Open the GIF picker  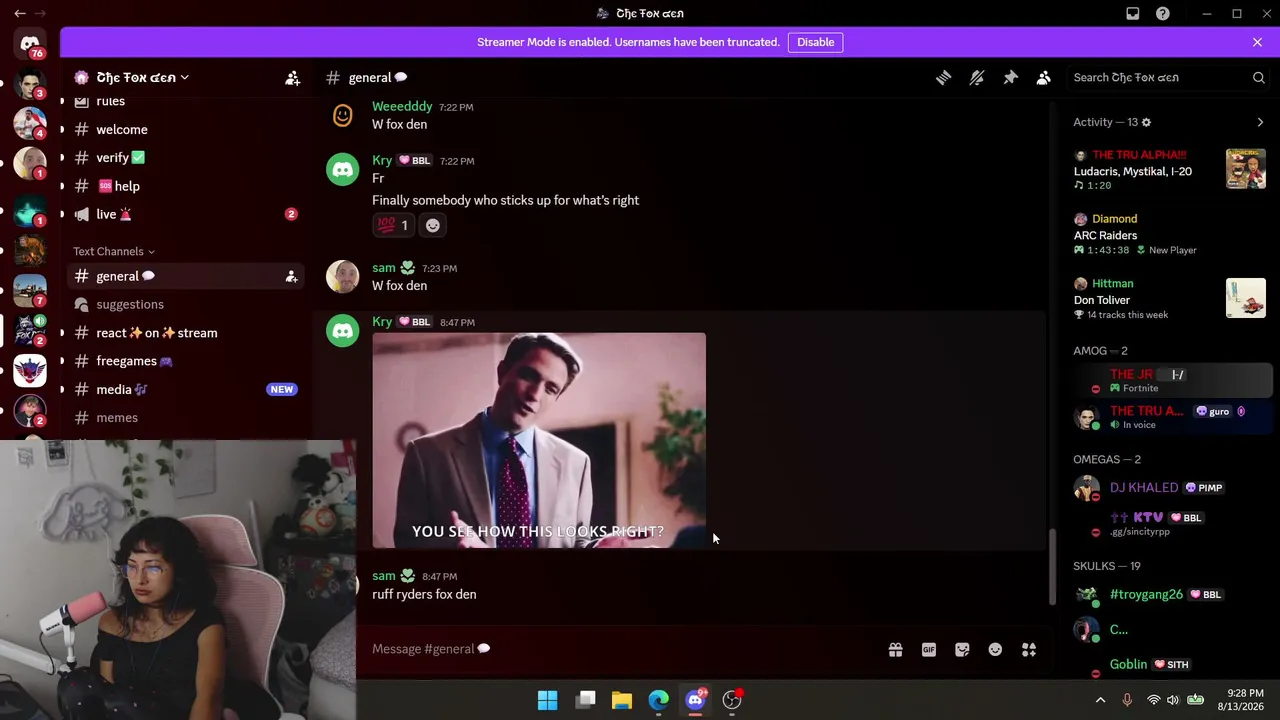click(929, 650)
